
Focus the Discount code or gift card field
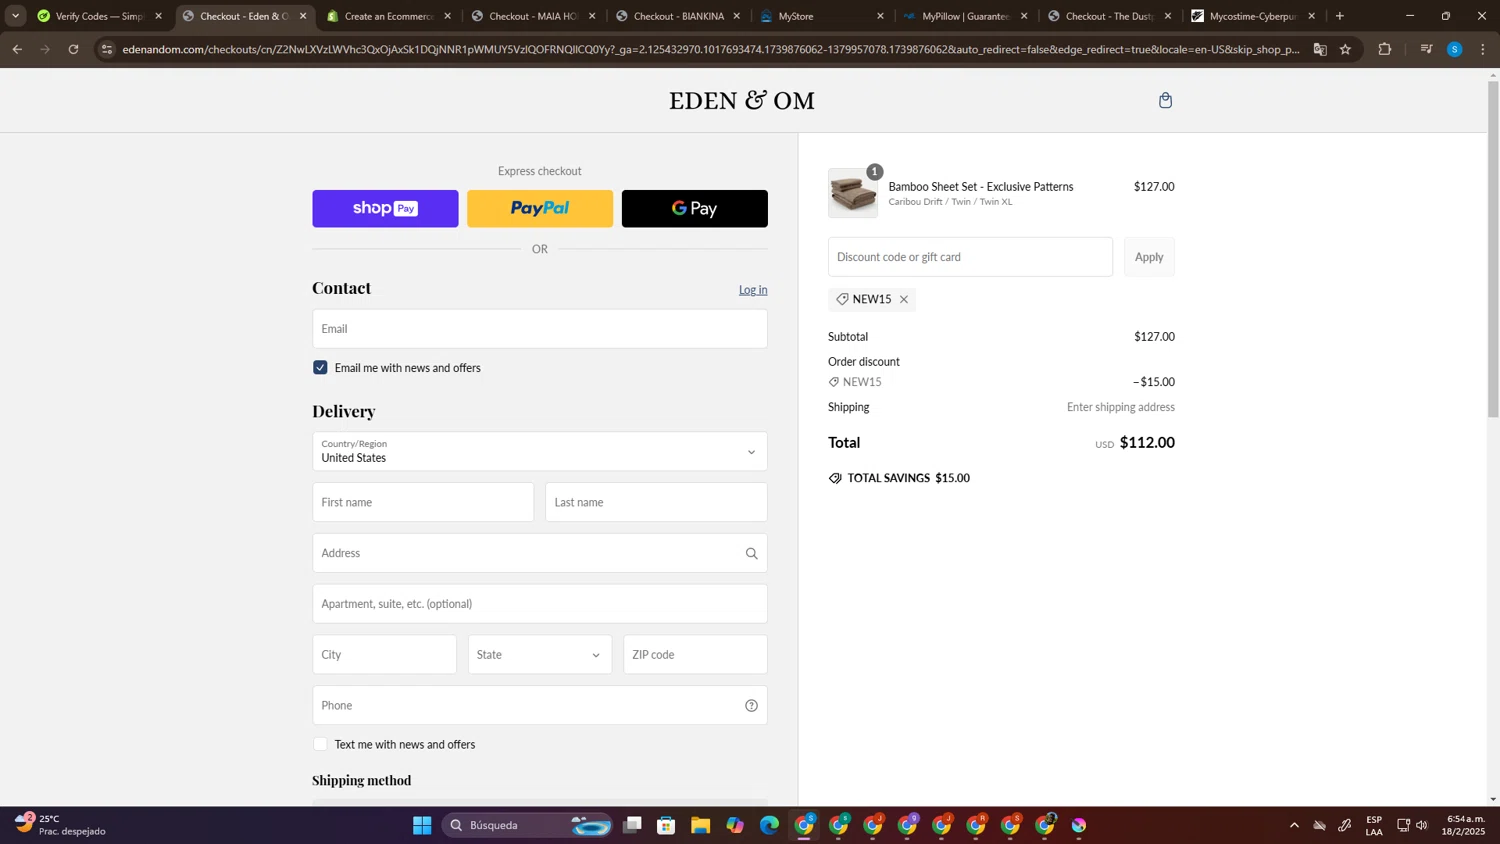pyautogui.click(x=970, y=257)
